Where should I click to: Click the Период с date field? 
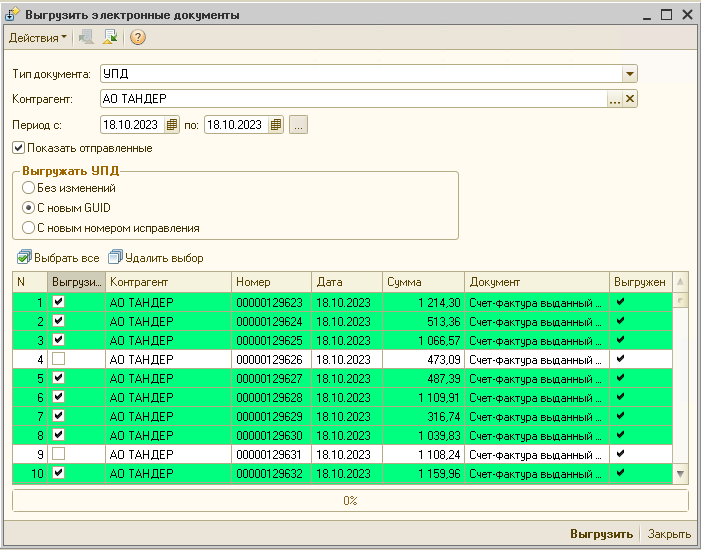[x=132, y=125]
